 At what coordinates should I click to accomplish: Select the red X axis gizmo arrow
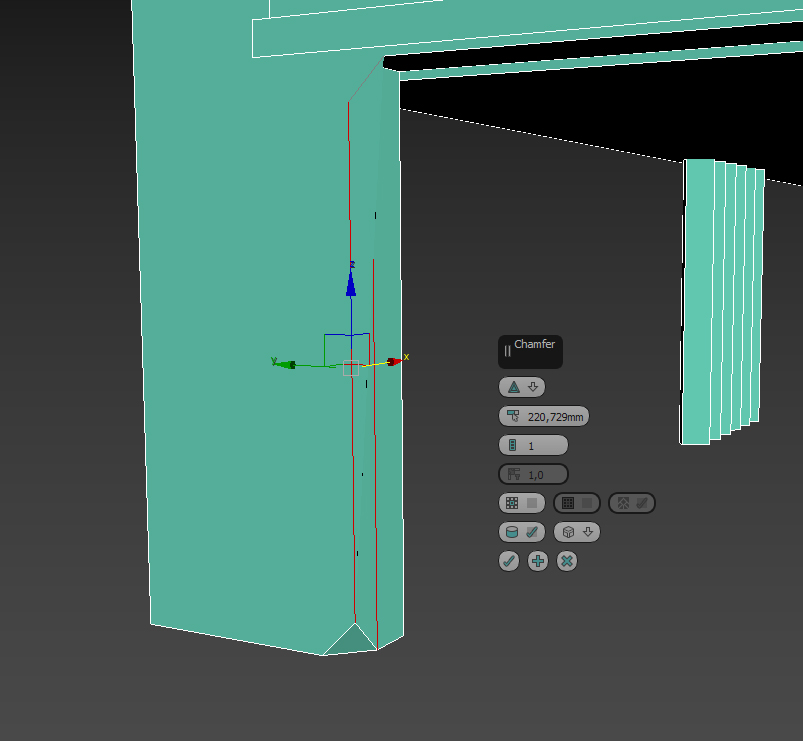click(393, 362)
